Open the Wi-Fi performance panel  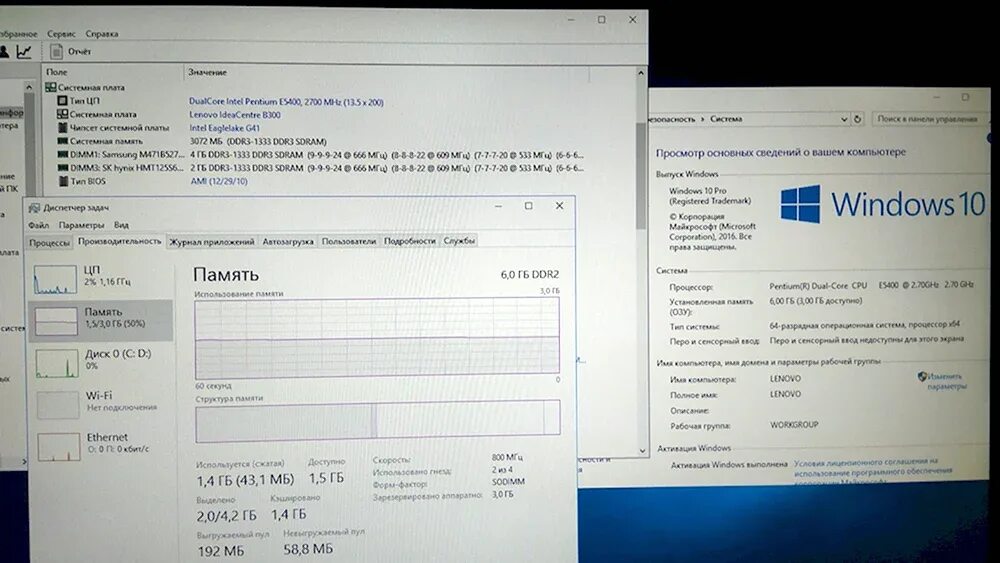point(101,404)
